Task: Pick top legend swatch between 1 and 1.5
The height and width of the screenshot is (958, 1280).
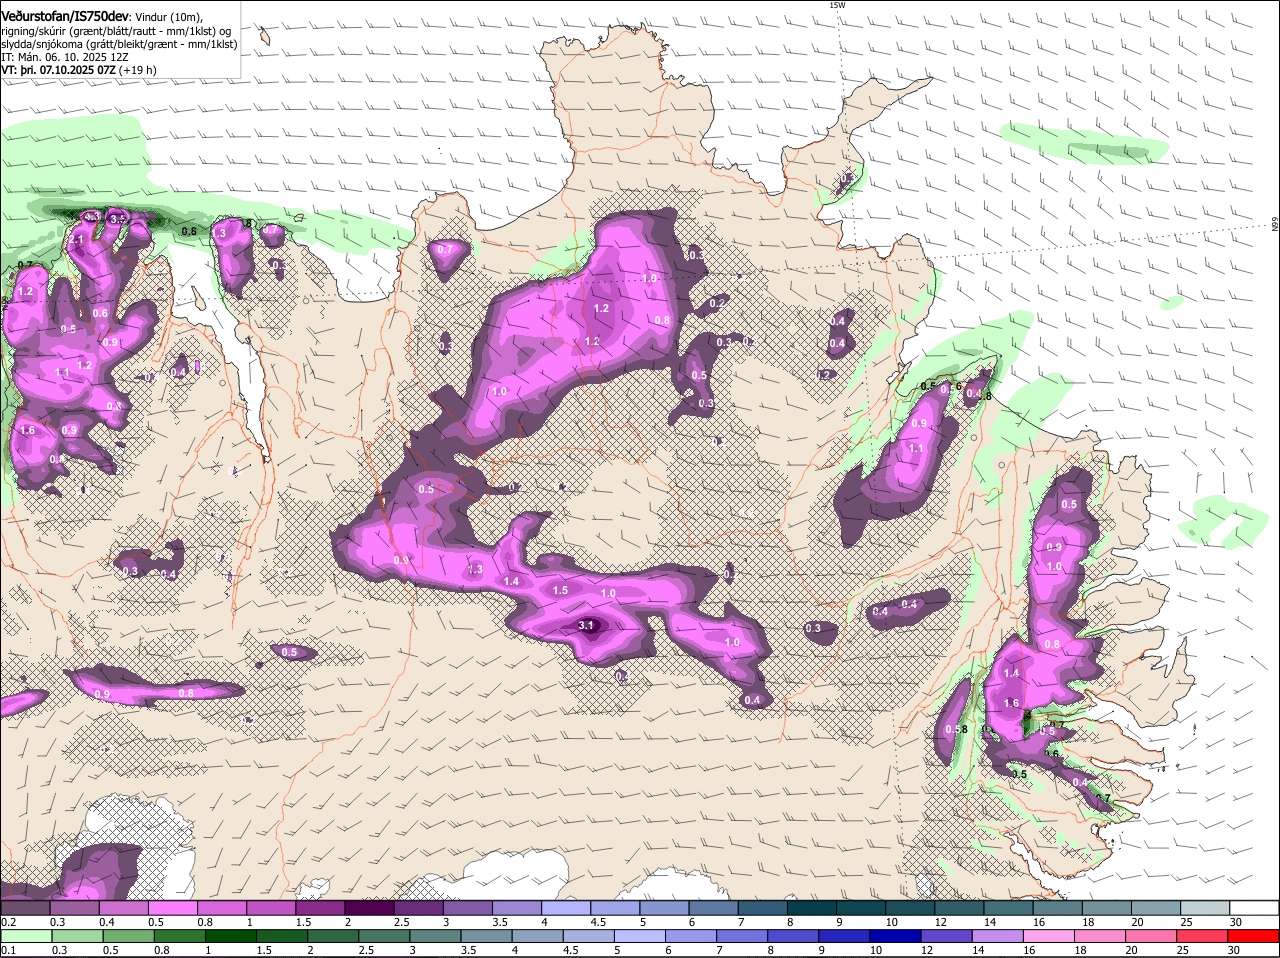Action: click(x=270, y=907)
